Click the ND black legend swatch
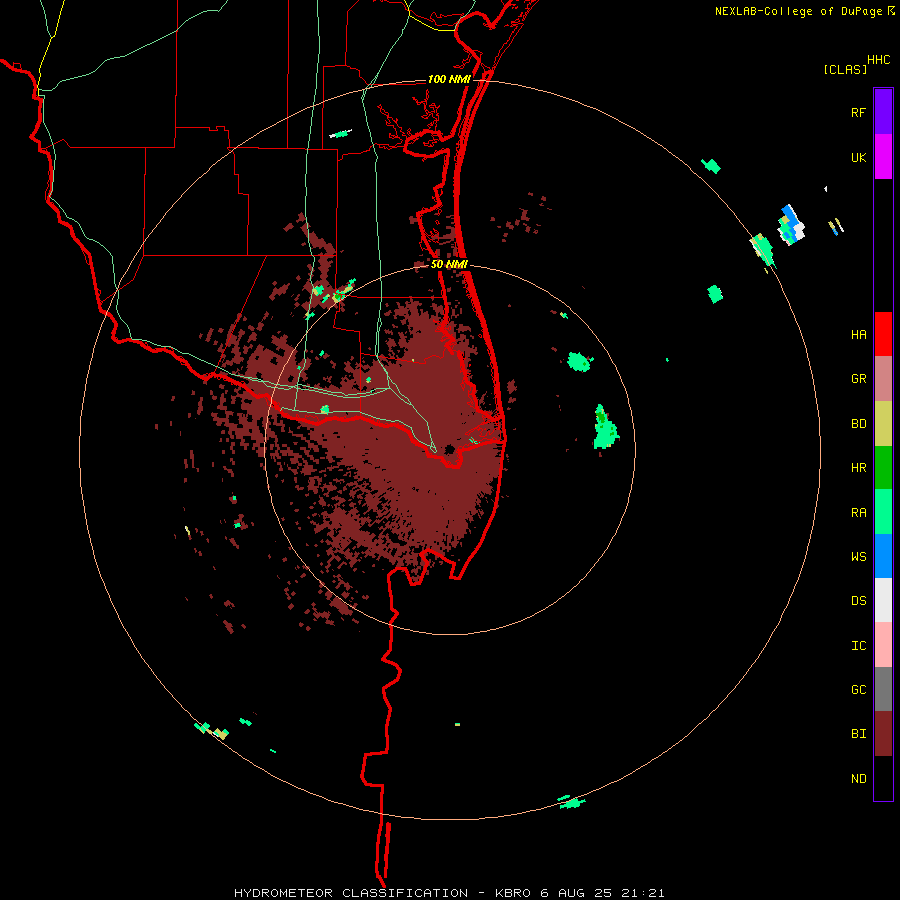 [883, 778]
